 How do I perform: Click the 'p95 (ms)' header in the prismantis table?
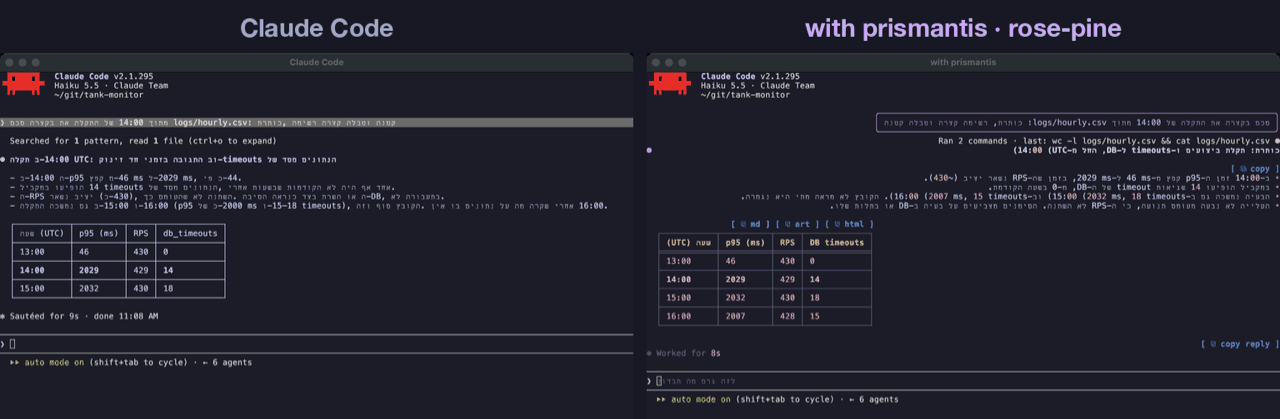pyautogui.click(x=745, y=242)
